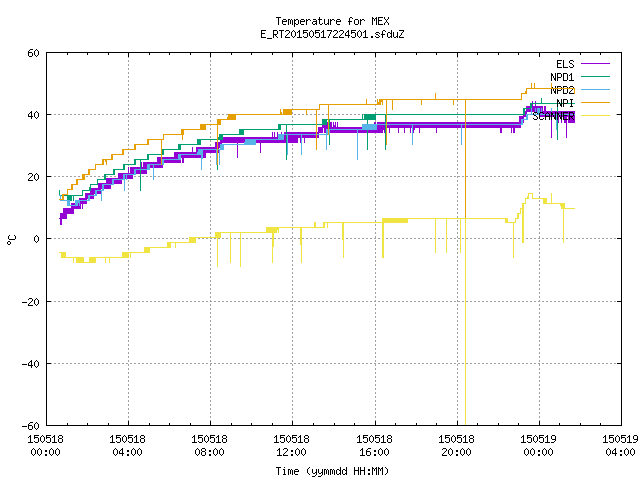Click the x-axis tick 150518 00:00
Image resolution: width=640 pixels, height=480 pixels.
coord(45,446)
